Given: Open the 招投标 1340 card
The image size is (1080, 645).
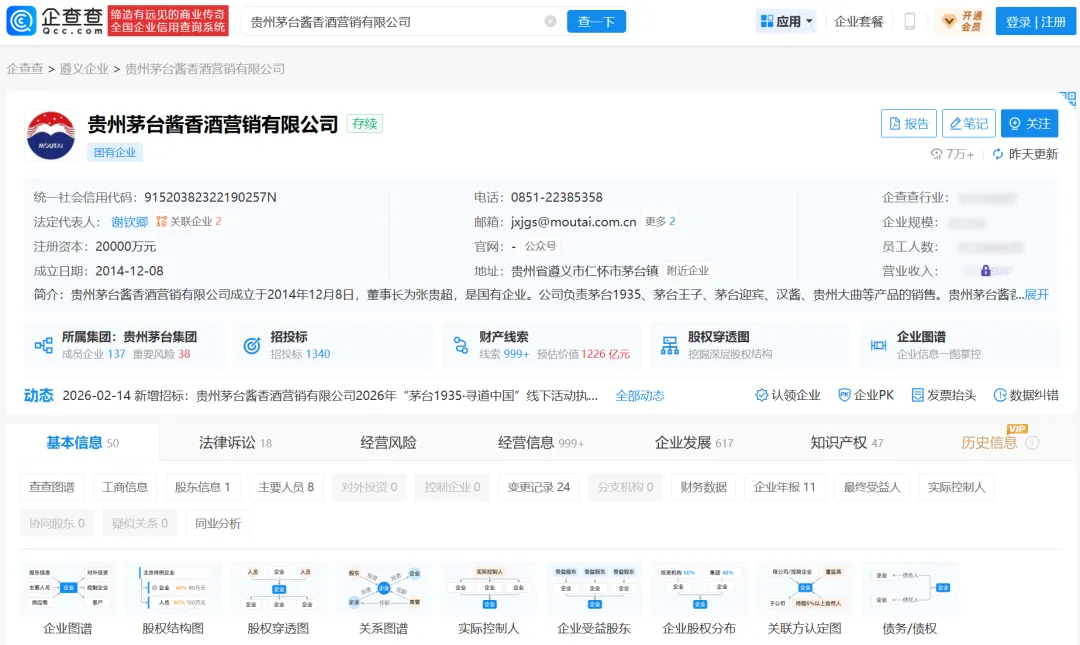Looking at the screenshot, I should (x=333, y=345).
